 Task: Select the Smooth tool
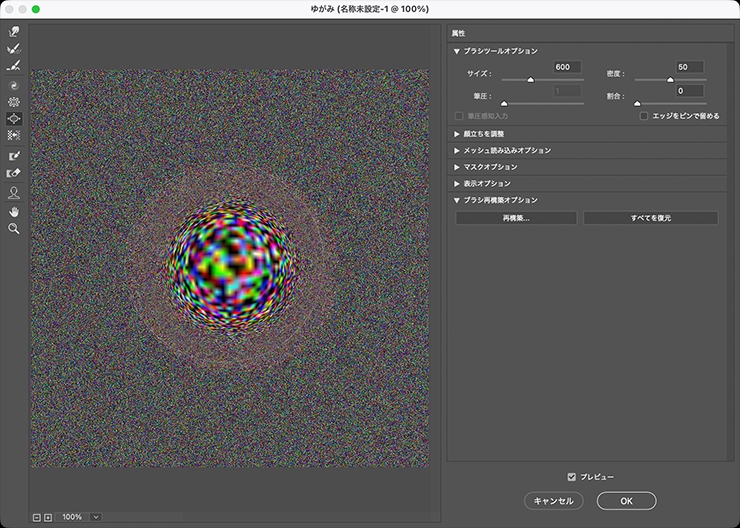pyautogui.click(x=14, y=65)
